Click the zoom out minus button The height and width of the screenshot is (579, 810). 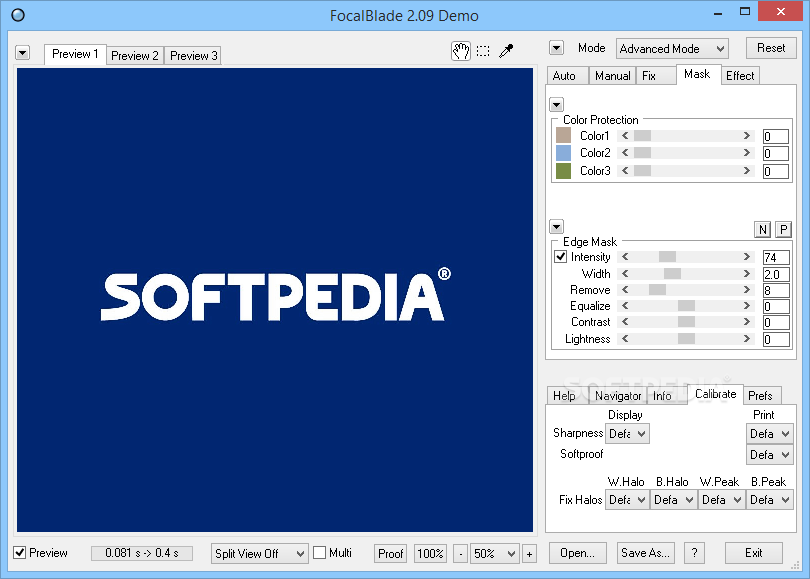pos(461,554)
